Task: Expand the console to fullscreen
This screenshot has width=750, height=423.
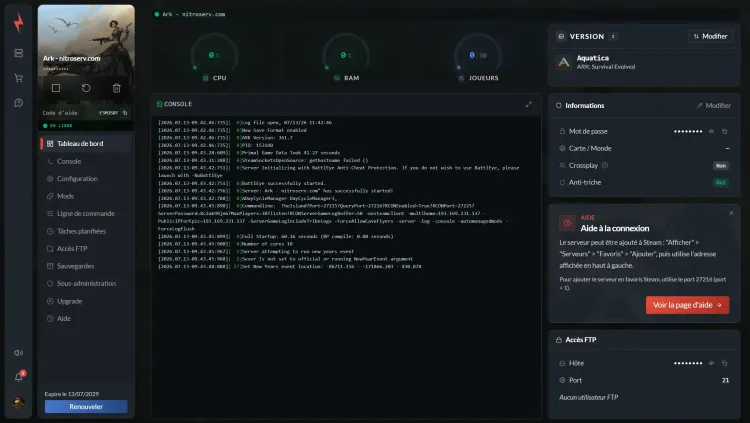Action: [x=529, y=104]
